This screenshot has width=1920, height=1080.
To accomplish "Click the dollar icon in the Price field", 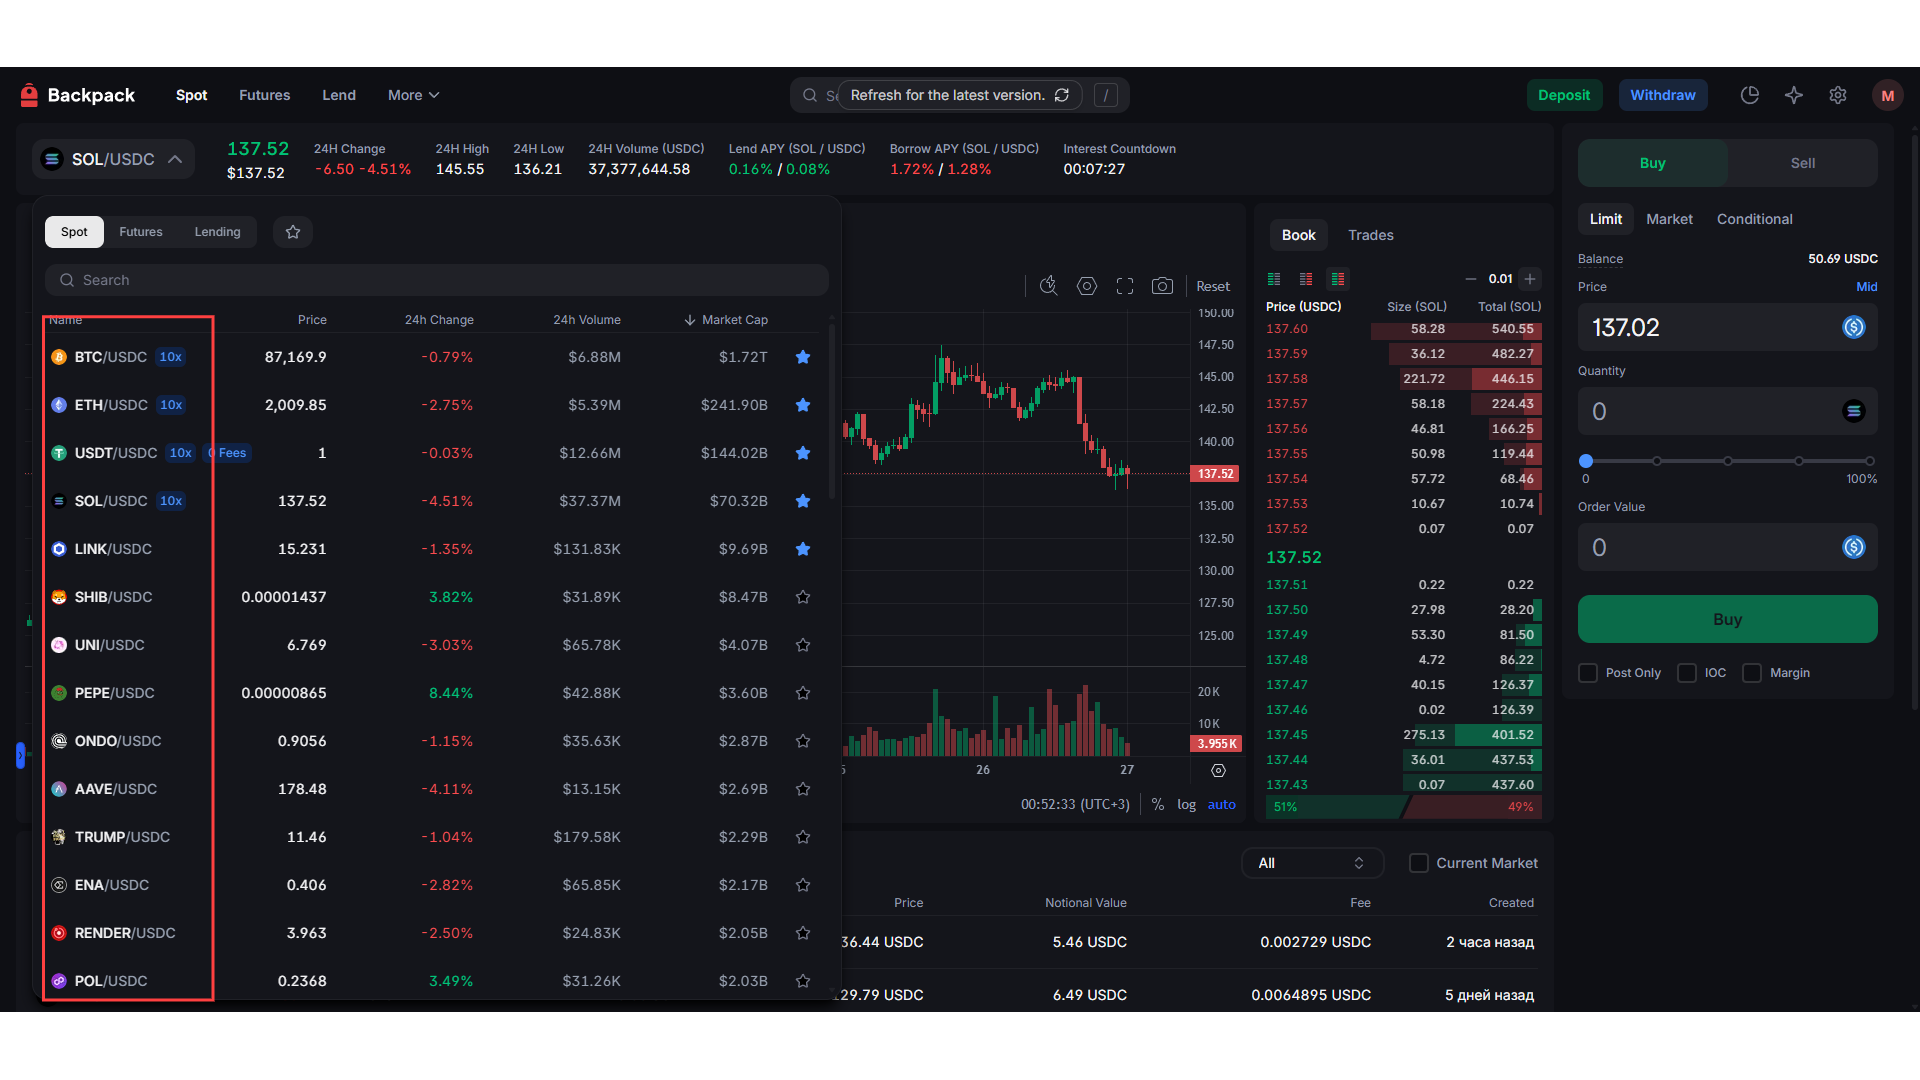I will coord(1855,327).
